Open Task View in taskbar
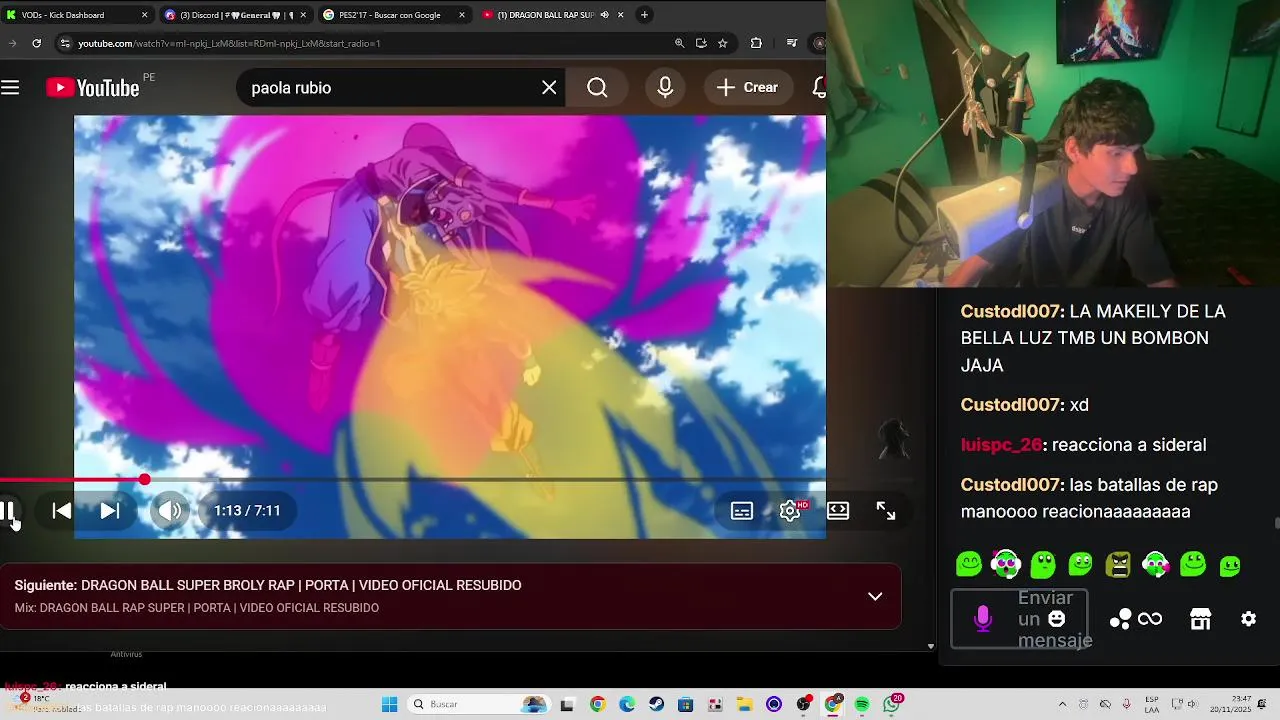This screenshot has width=1280, height=720. (567, 704)
